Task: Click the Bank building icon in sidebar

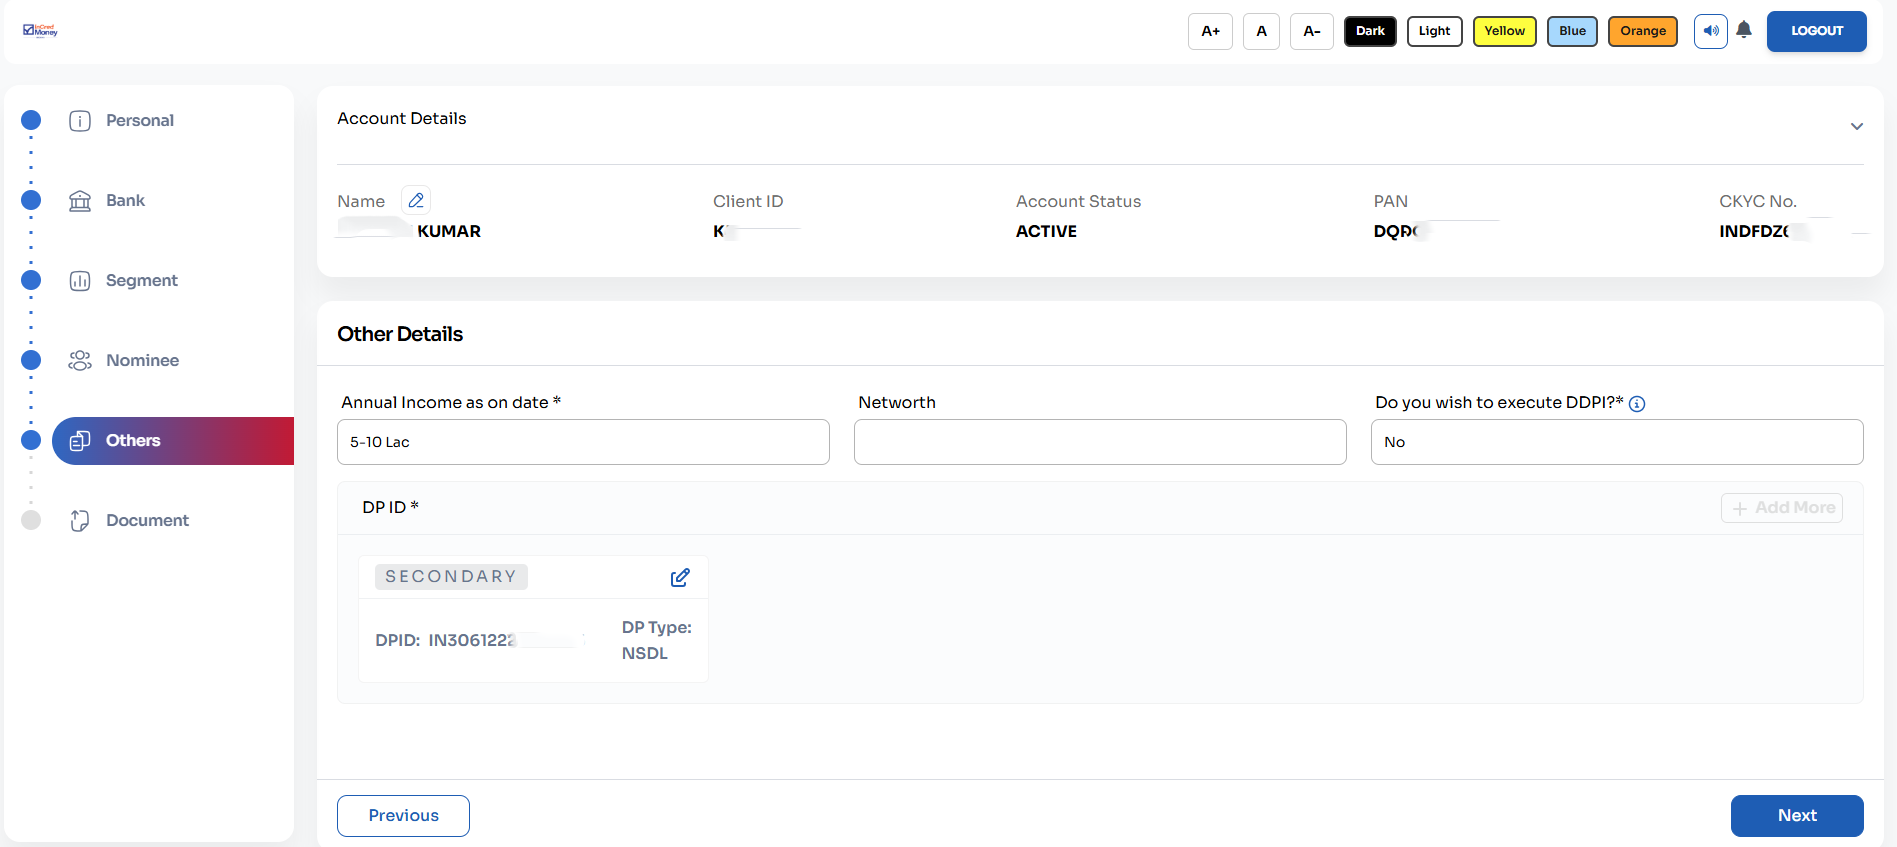Action: point(80,201)
